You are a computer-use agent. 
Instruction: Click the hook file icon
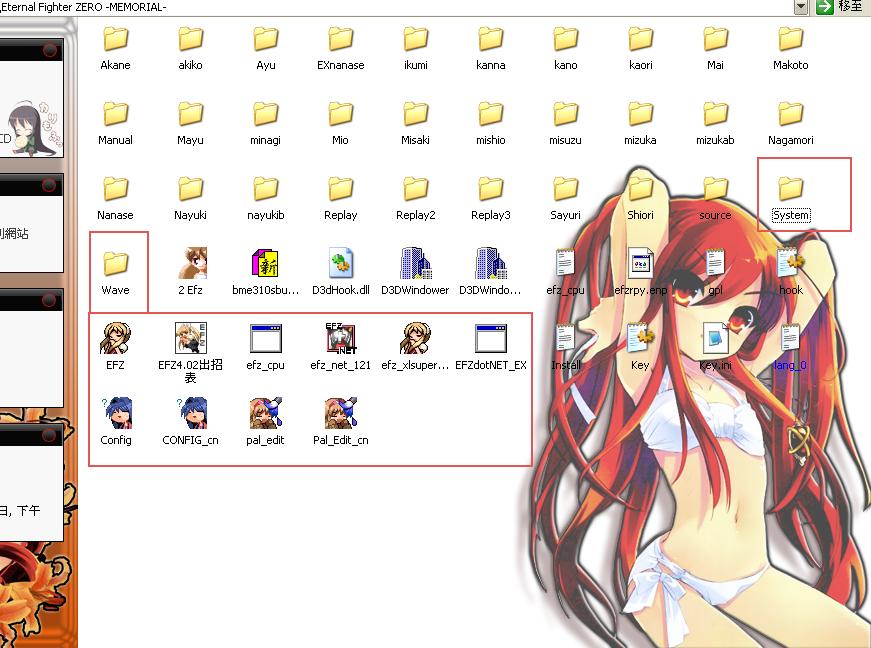click(x=790, y=264)
